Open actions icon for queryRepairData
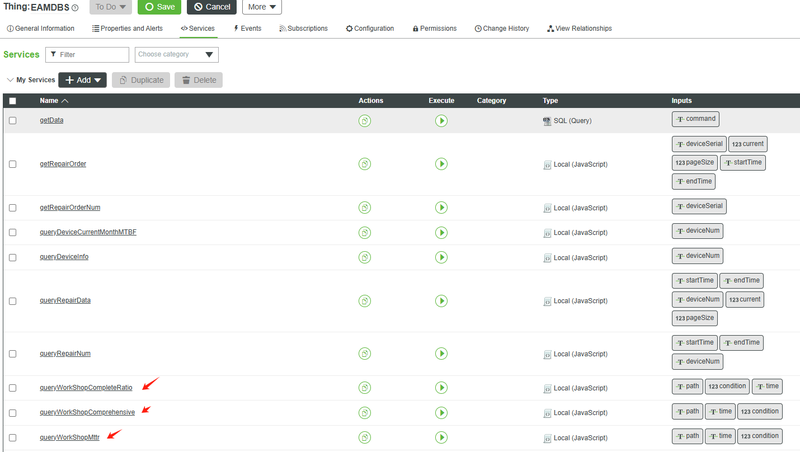 pyautogui.click(x=364, y=301)
